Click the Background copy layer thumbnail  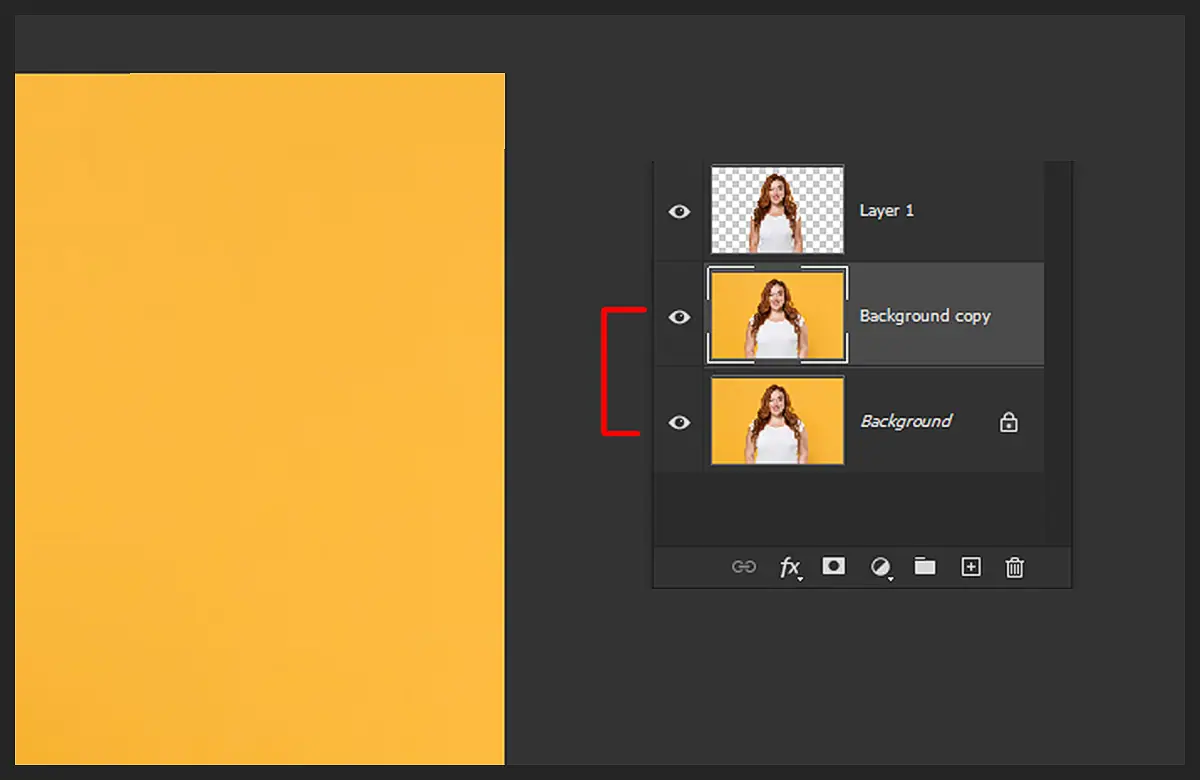(777, 315)
